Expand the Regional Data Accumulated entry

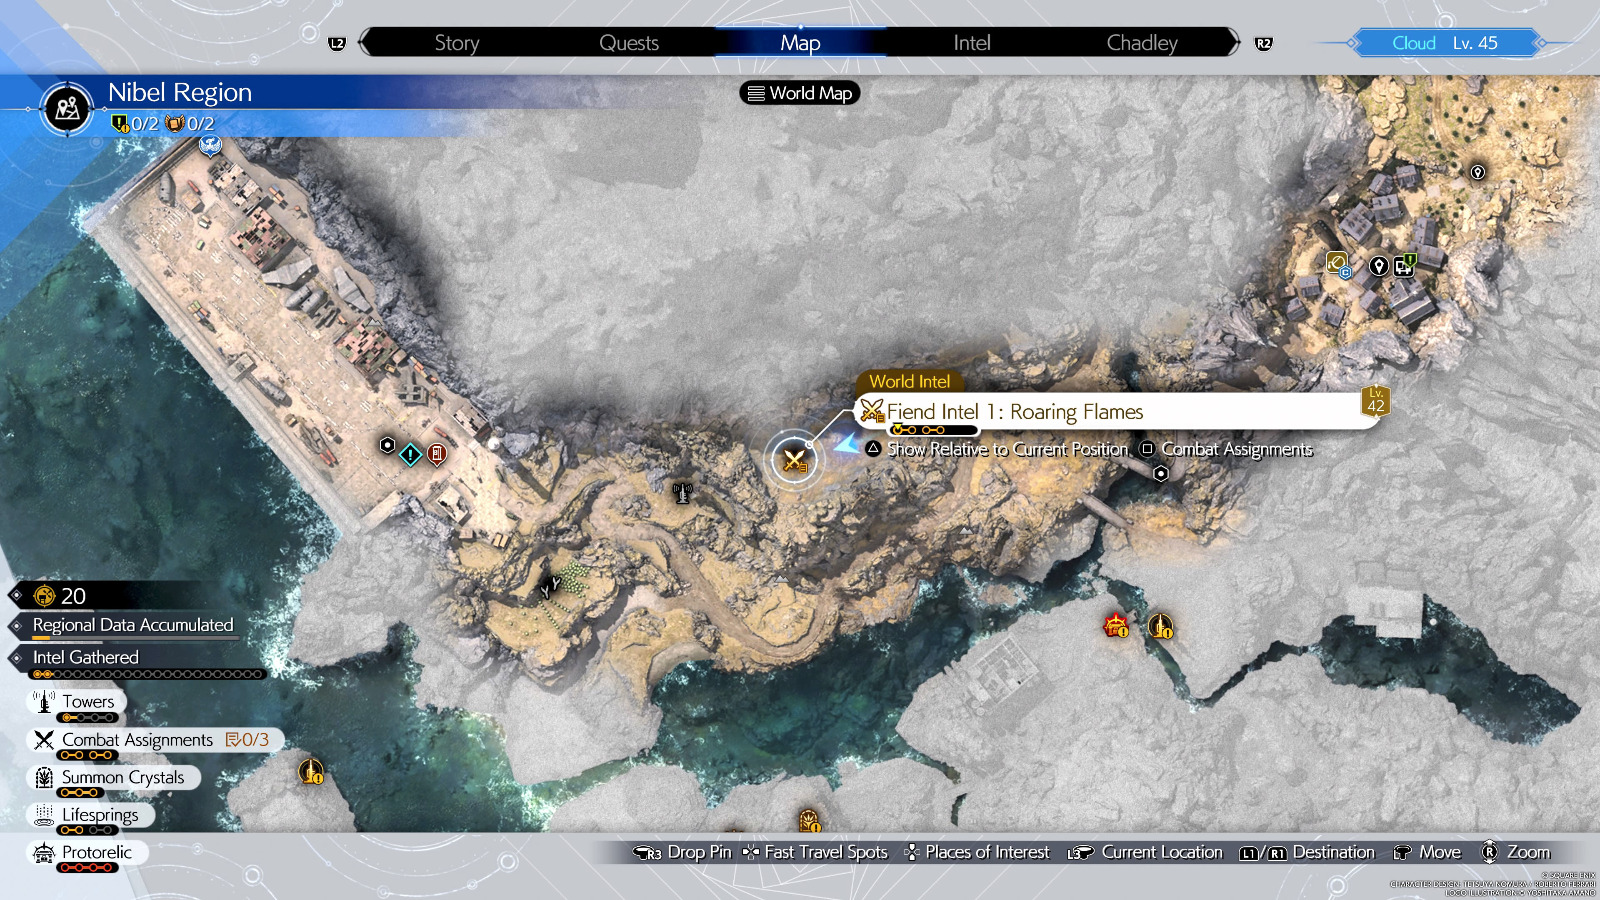(x=132, y=625)
